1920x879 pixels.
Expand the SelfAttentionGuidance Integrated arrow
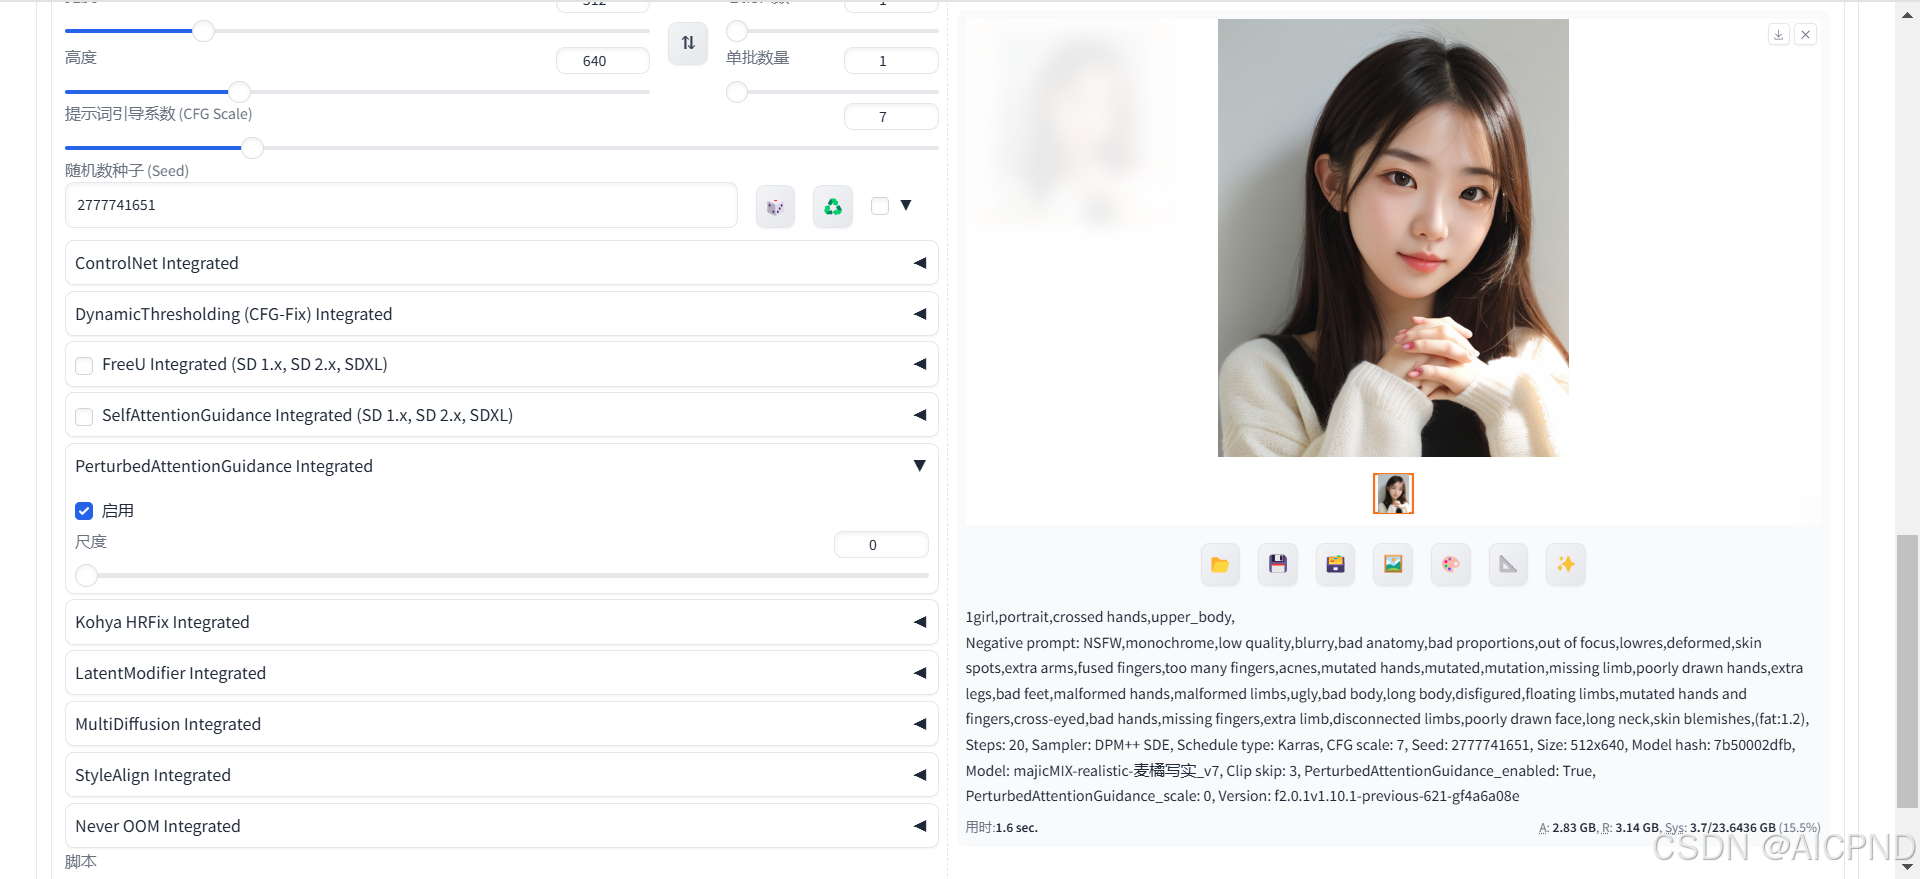click(919, 415)
